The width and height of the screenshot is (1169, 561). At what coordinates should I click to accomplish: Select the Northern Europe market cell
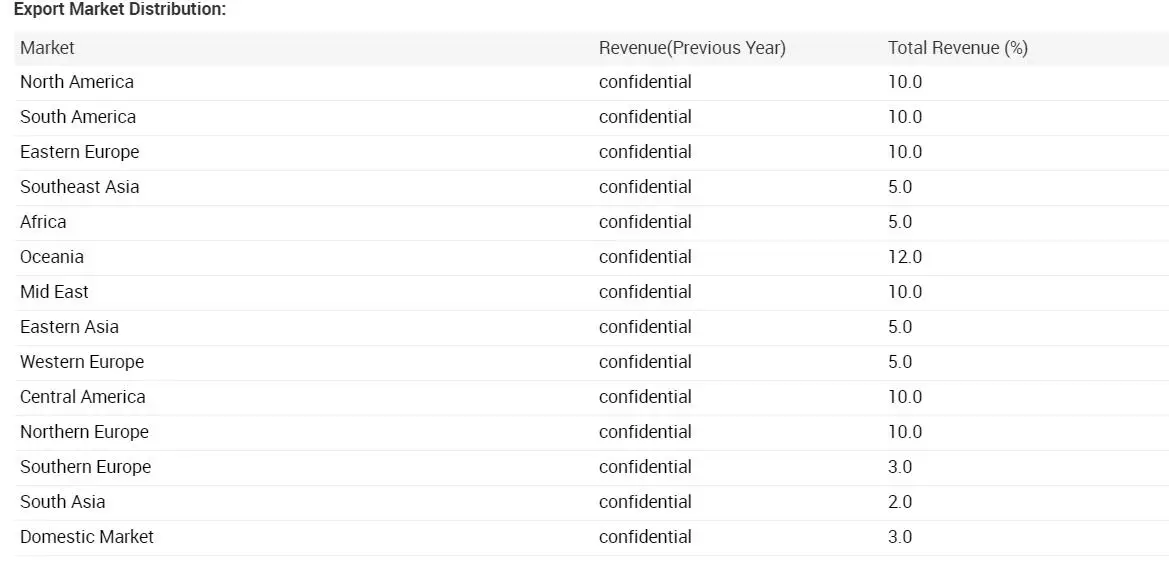click(84, 432)
